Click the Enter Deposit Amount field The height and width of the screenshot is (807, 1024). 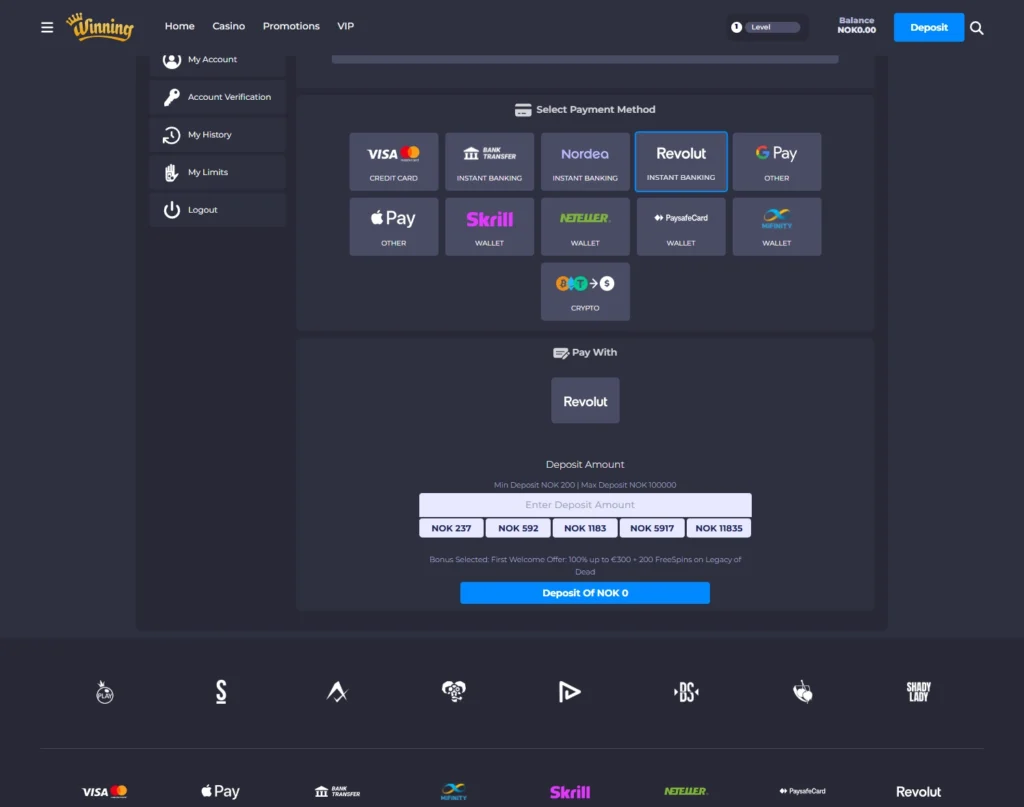pyautogui.click(x=585, y=505)
